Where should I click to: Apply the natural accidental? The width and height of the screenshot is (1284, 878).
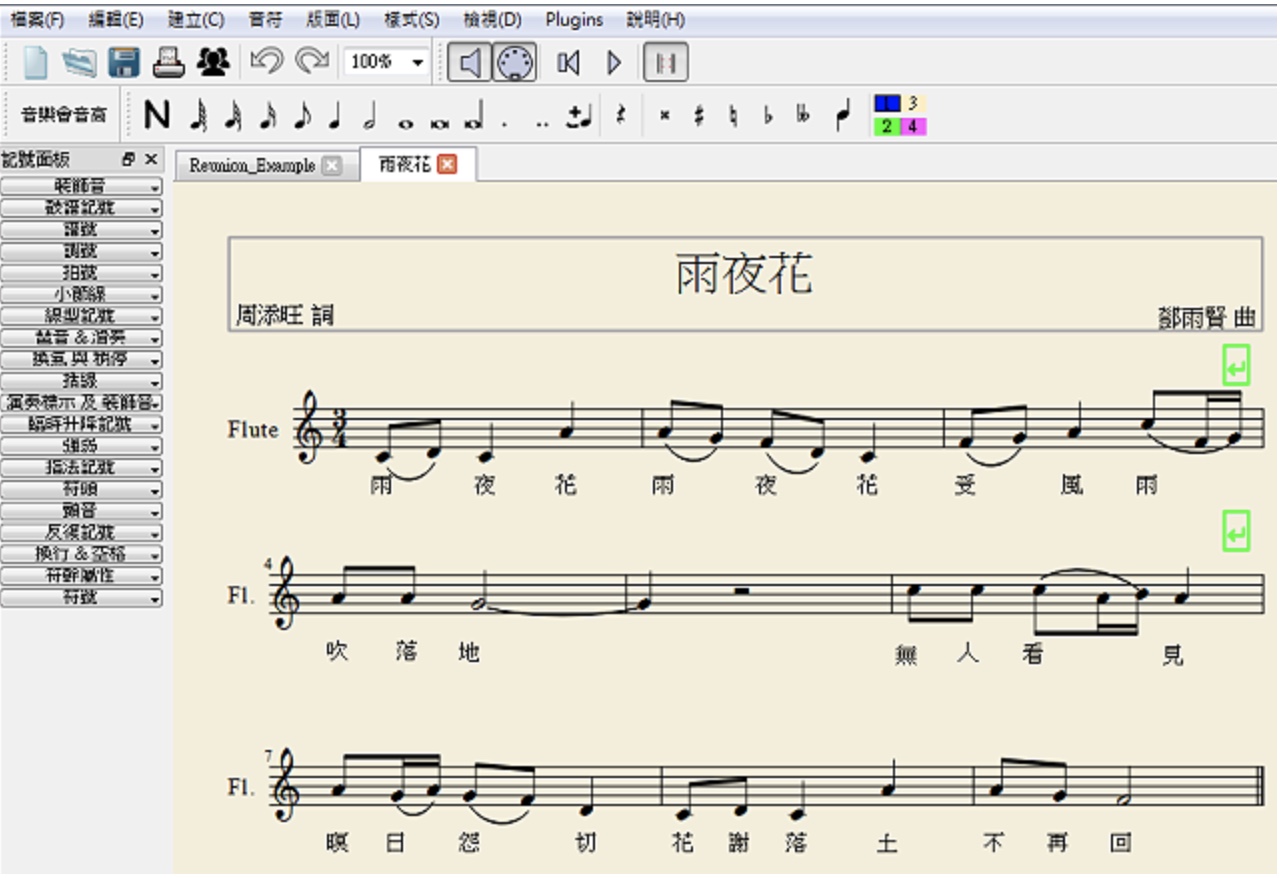coord(733,116)
